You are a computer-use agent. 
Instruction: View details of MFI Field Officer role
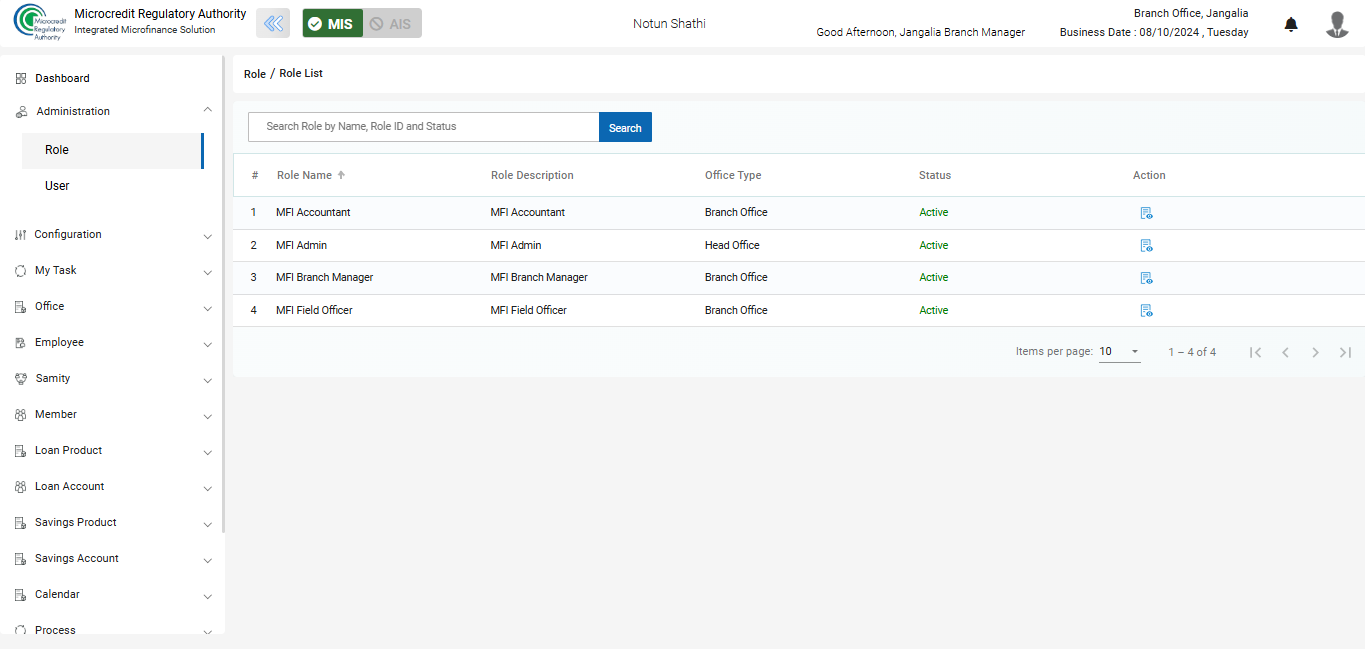click(x=1146, y=311)
